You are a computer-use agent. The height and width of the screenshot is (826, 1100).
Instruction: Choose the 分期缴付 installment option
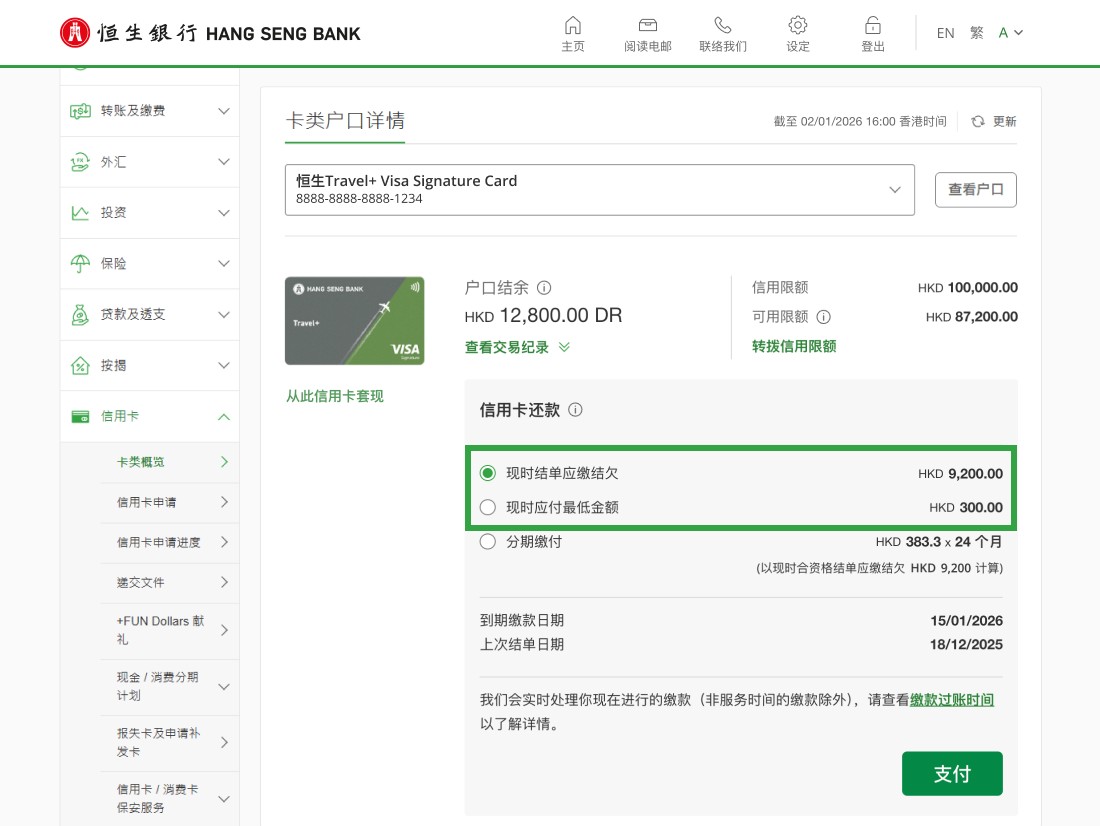pyautogui.click(x=488, y=541)
